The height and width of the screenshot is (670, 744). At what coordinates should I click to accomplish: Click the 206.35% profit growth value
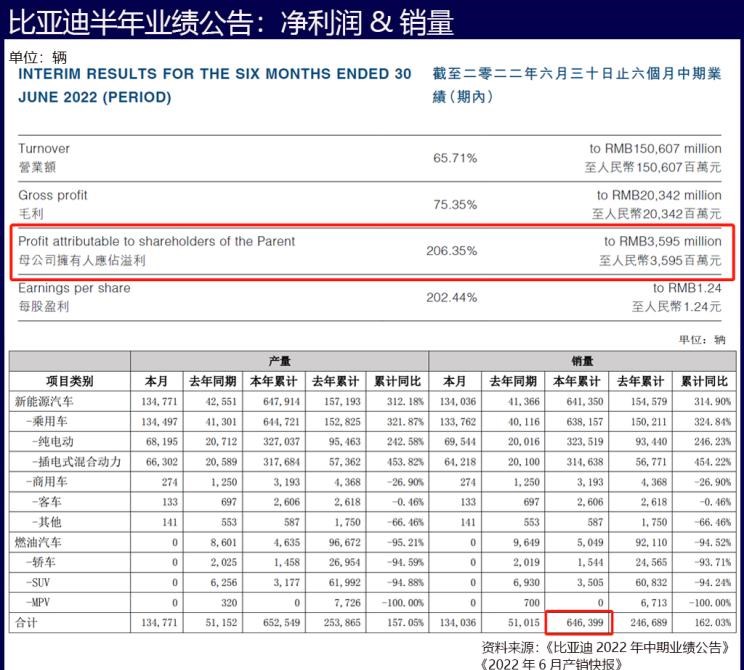coord(451,251)
